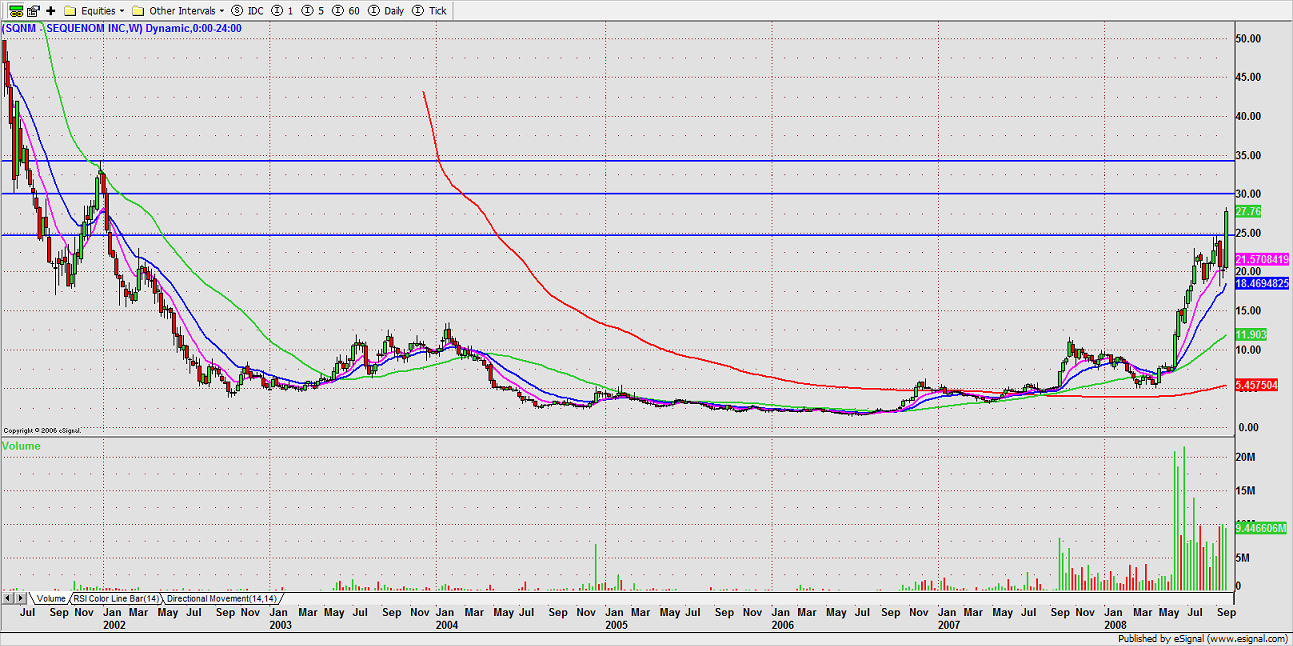Click the left tab scroll arrow
Viewport: 1293px width, 646px height.
tap(8, 598)
